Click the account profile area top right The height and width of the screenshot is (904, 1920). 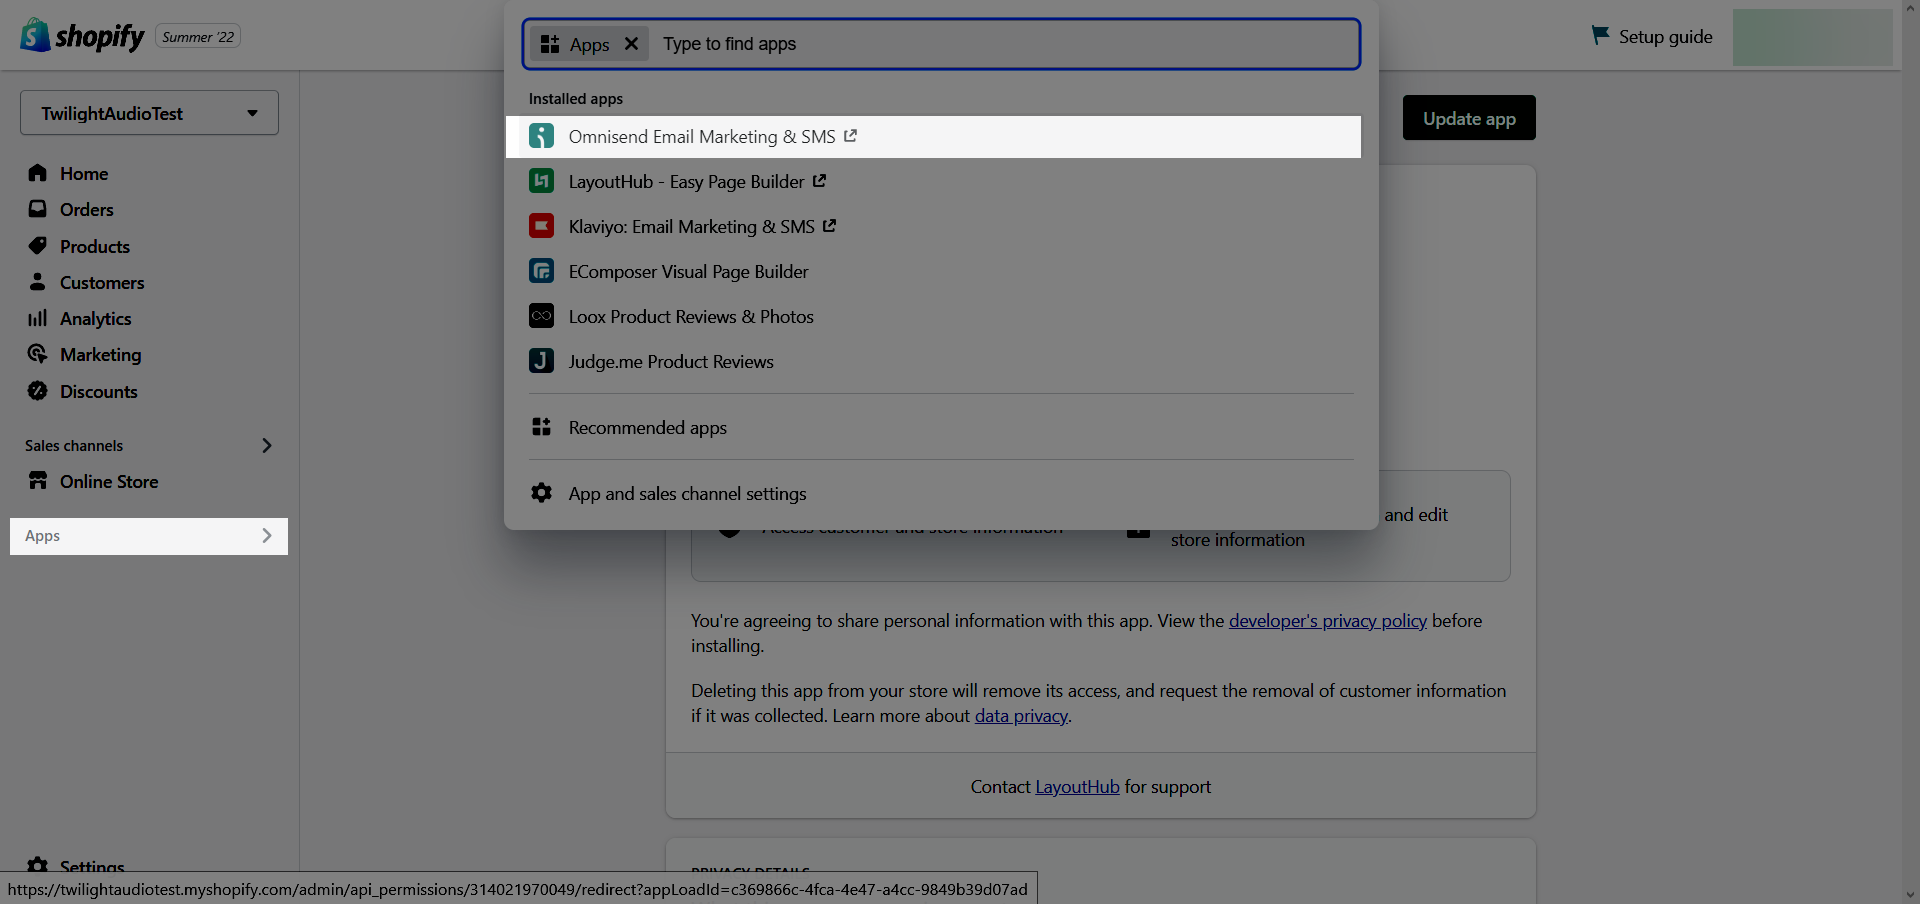coord(1813,37)
